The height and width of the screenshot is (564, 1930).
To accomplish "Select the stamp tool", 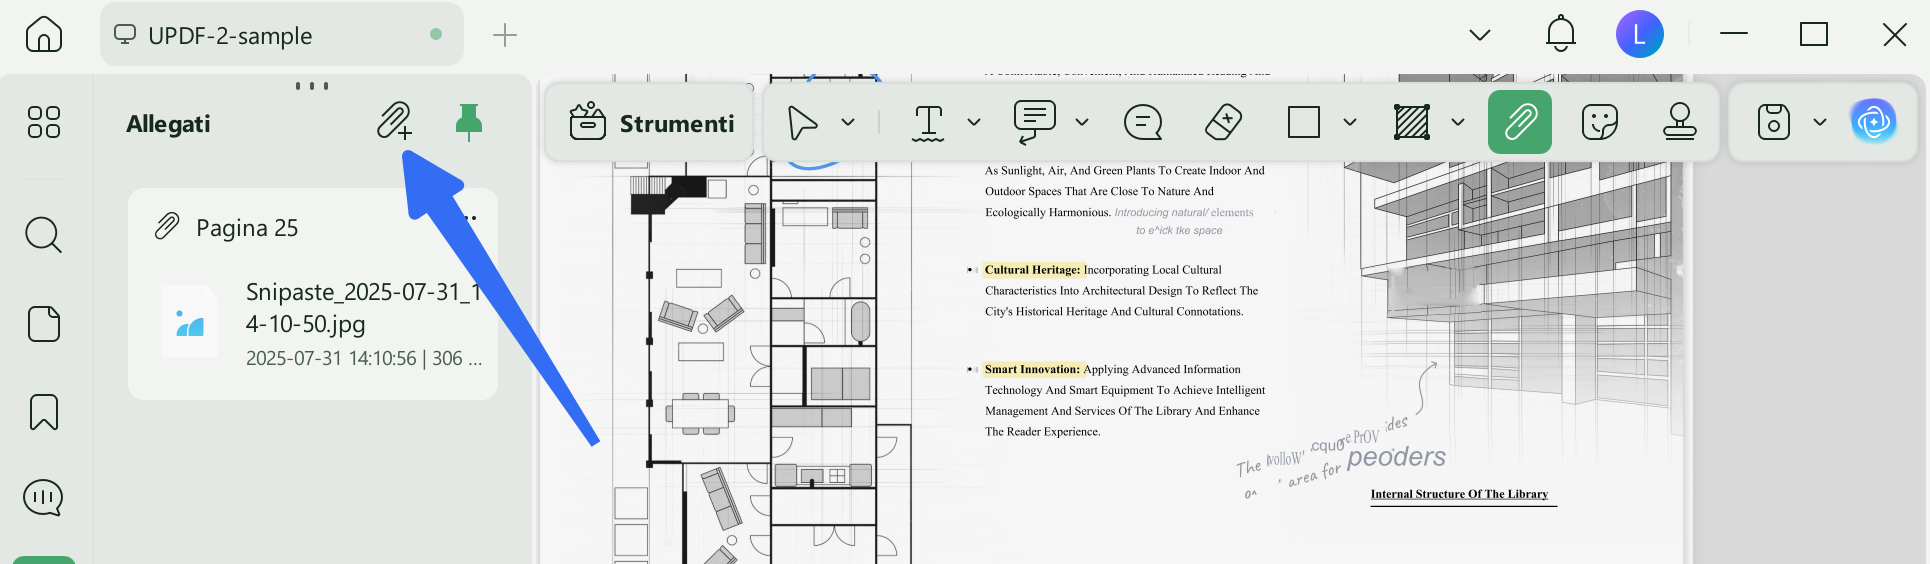I will 1680,122.
